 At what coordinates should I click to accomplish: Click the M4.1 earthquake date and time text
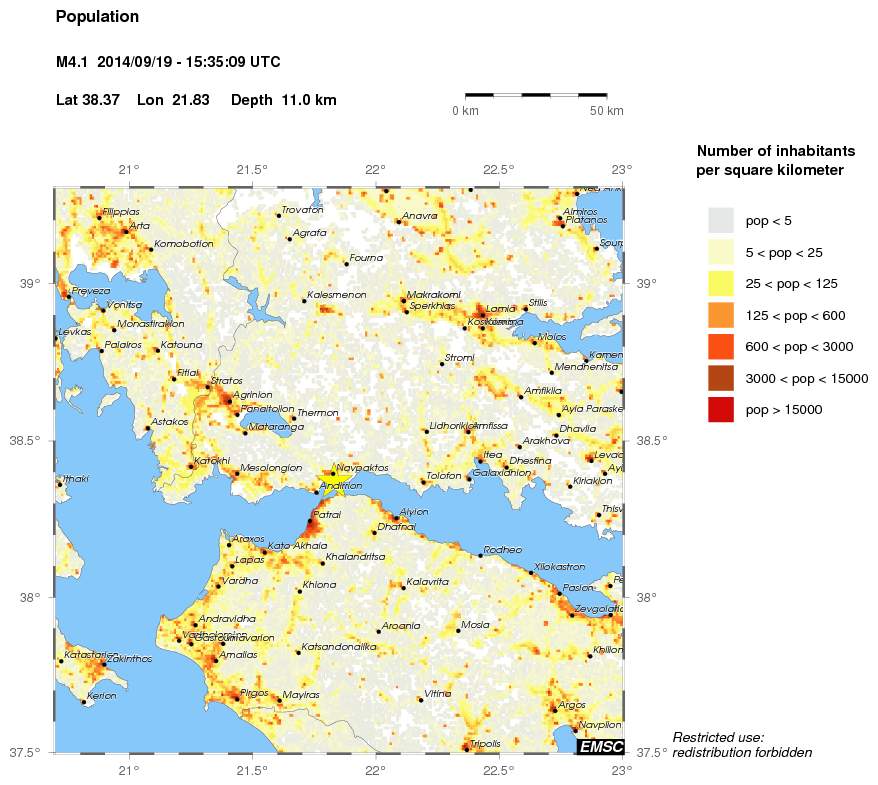point(168,62)
